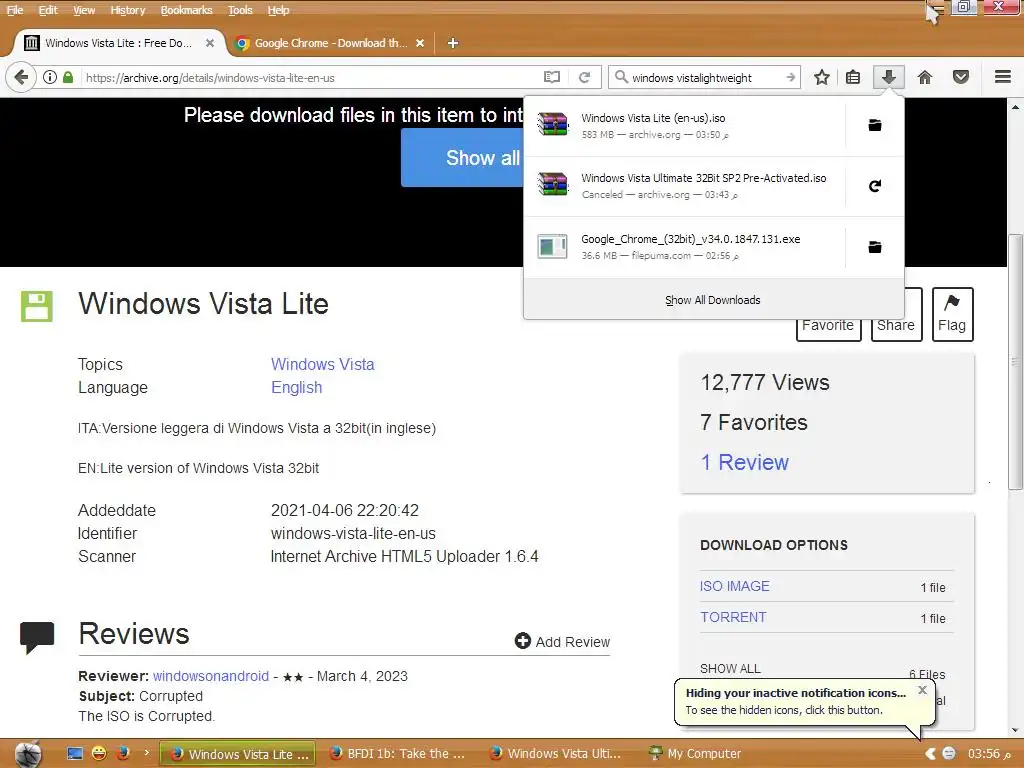Open a new tab
The width and height of the screenshot is (1024, 768).
point(453,43)
